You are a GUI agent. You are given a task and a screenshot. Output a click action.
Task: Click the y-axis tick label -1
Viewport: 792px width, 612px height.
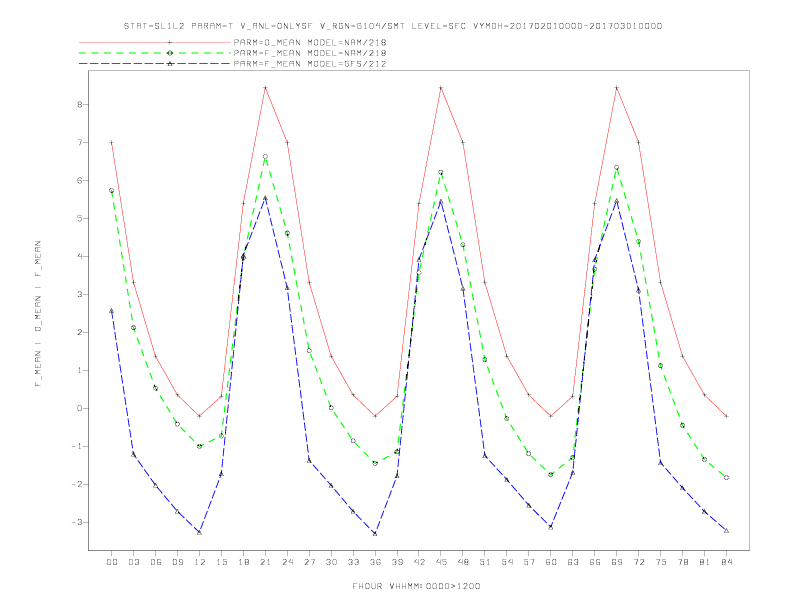coord(76,446)
